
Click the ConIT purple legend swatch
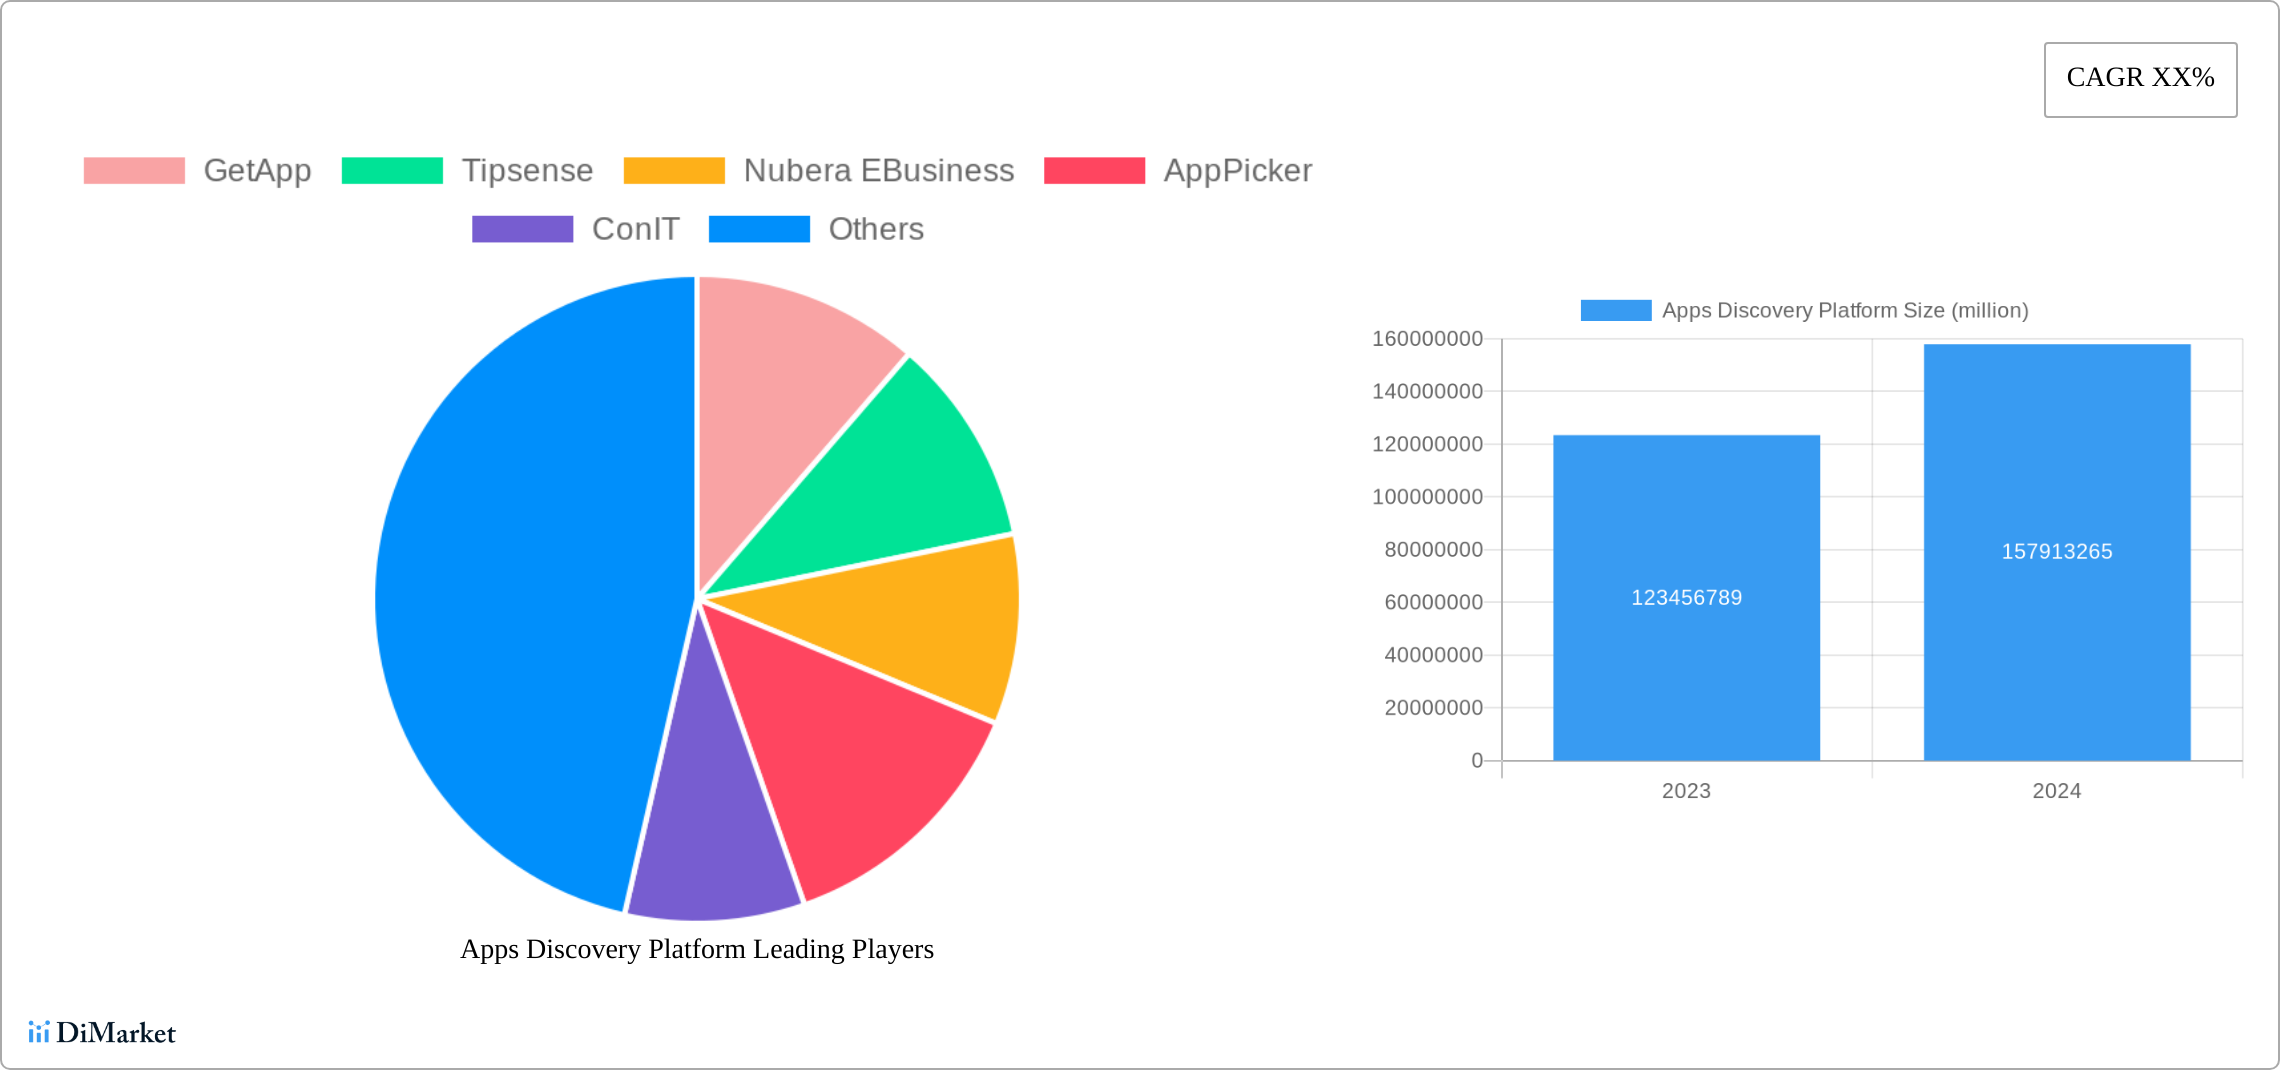(x=522, y=229)
